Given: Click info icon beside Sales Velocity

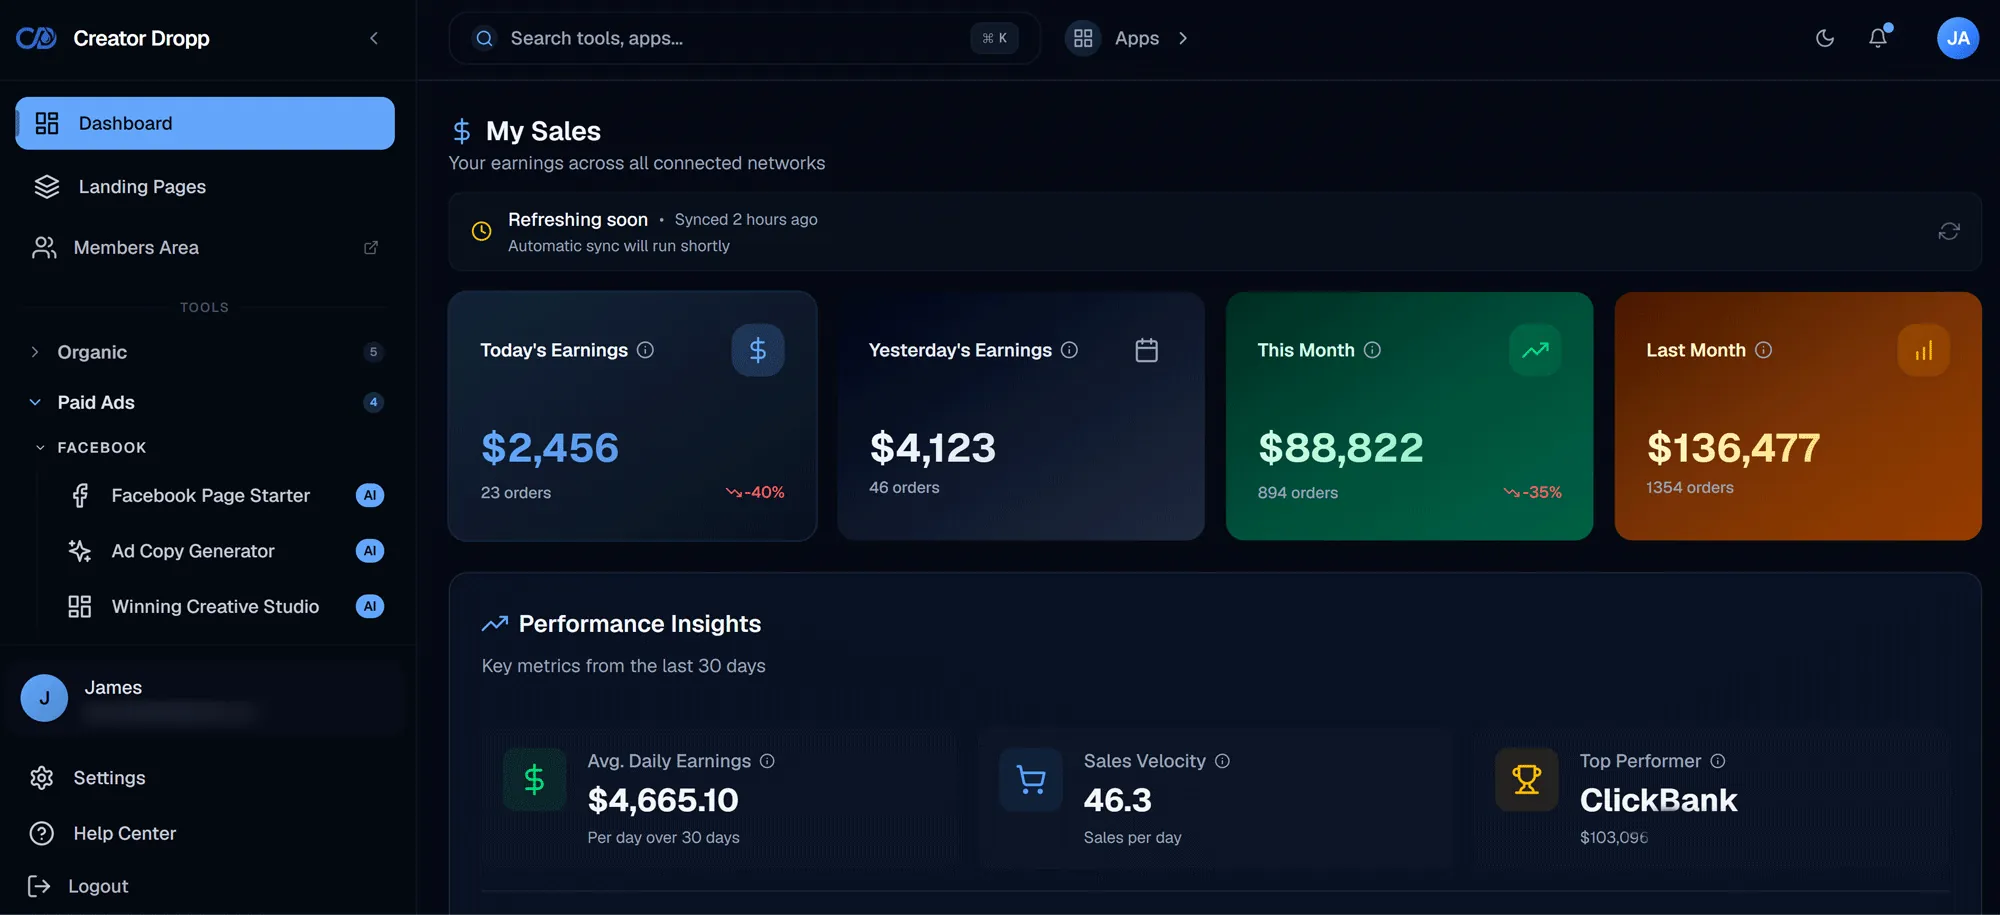Looking at the screenshot, I should point(1222,761).
